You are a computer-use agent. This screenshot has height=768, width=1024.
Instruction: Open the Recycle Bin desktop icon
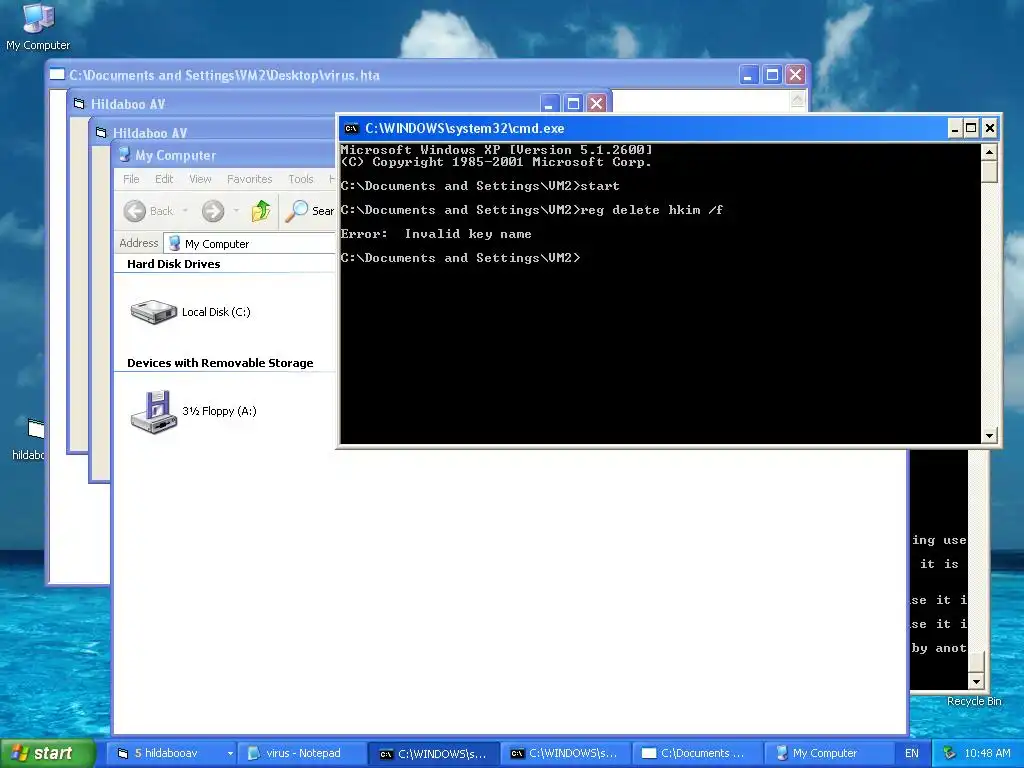coord(974,701)
